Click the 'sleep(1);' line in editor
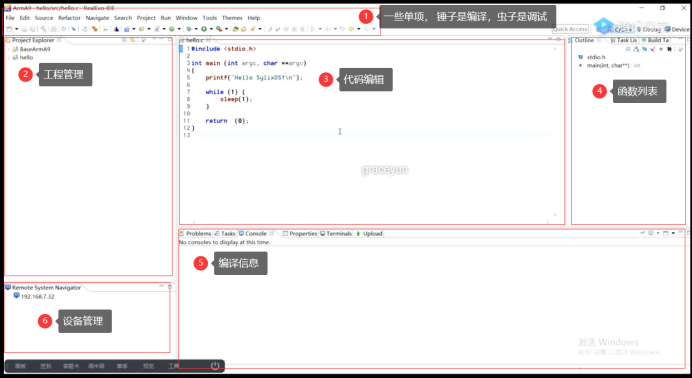The height and width of the screenshot is (378, 692). [x=236, y=99]
